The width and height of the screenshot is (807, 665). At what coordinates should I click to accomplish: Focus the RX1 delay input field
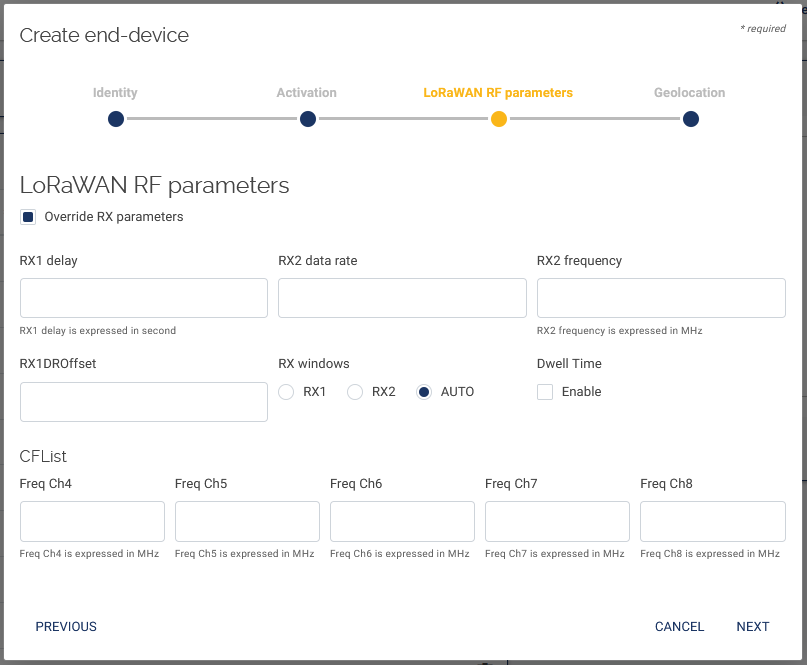click(144, 298)
